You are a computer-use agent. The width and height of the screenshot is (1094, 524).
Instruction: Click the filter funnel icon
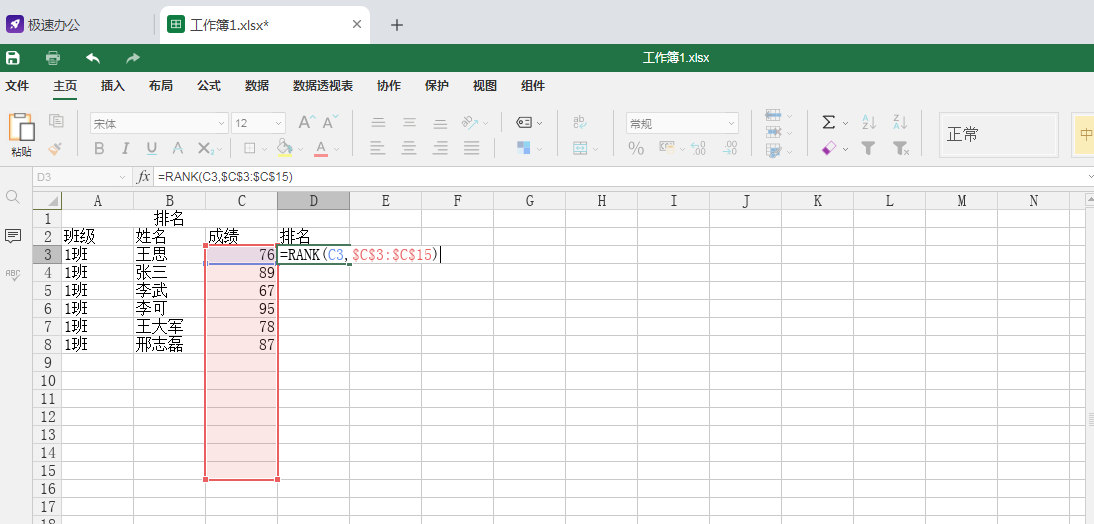tap(868, 148)
